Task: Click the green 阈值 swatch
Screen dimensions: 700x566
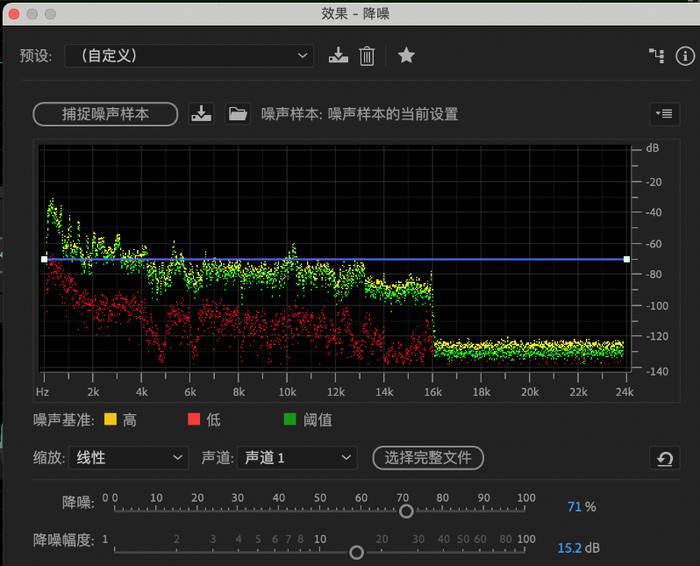Action: (x=290, y=419)
